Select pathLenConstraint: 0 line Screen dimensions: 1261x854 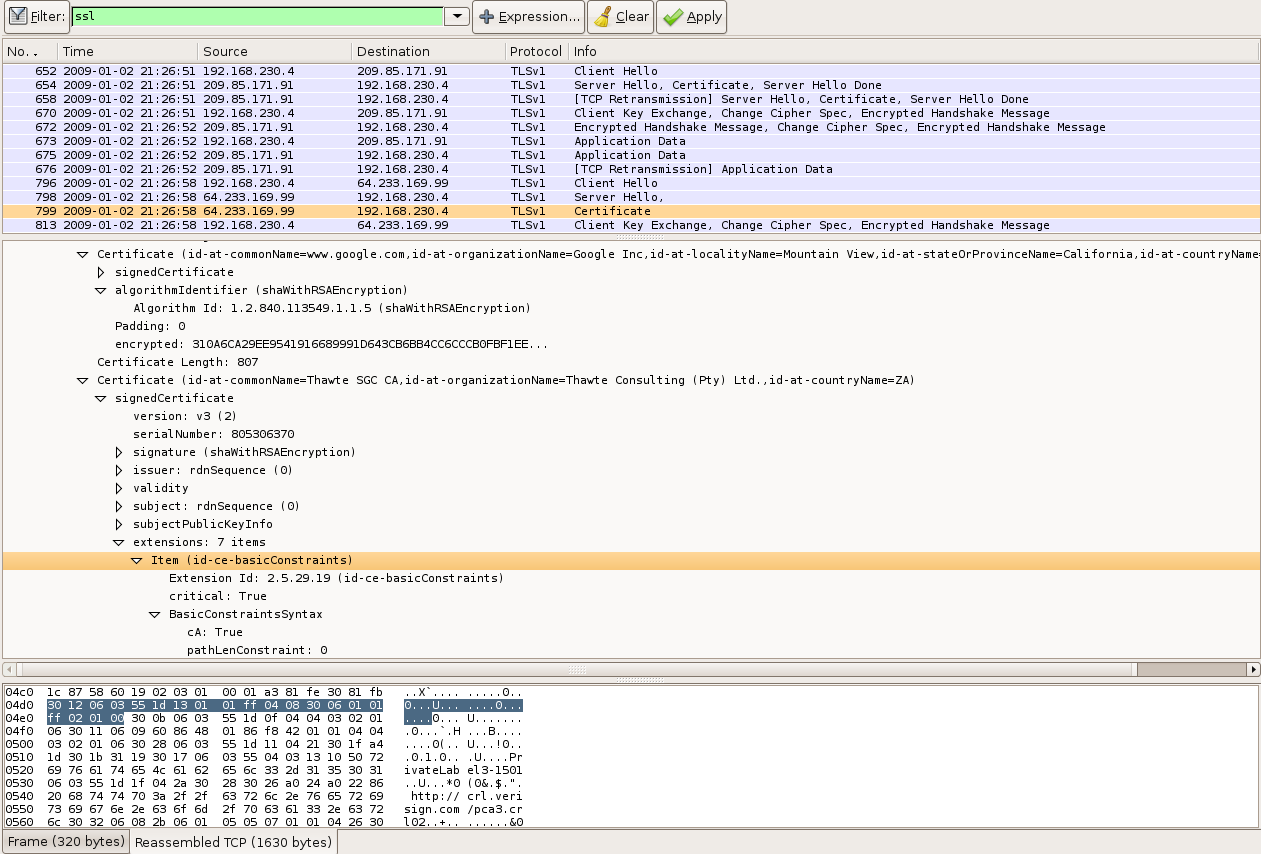click(x=257, y=650)
